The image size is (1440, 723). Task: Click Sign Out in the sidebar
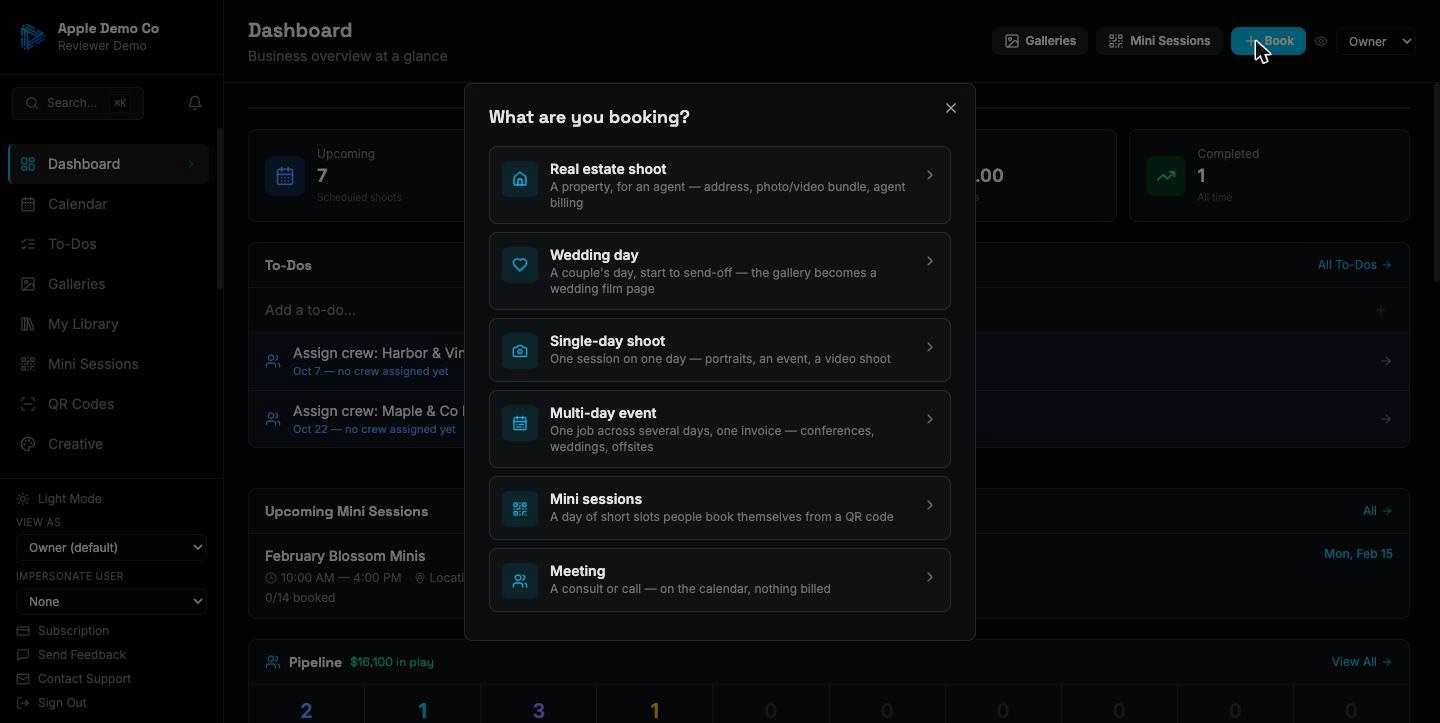pyautogui.click(x=52, y=703)
